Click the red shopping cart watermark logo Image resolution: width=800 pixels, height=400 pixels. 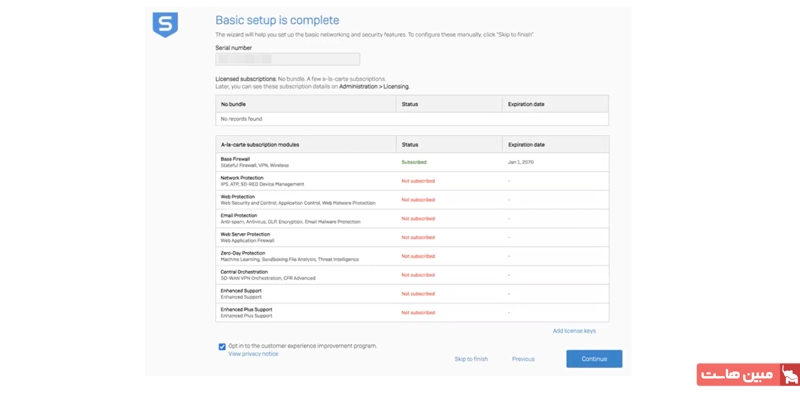(788, 375)
